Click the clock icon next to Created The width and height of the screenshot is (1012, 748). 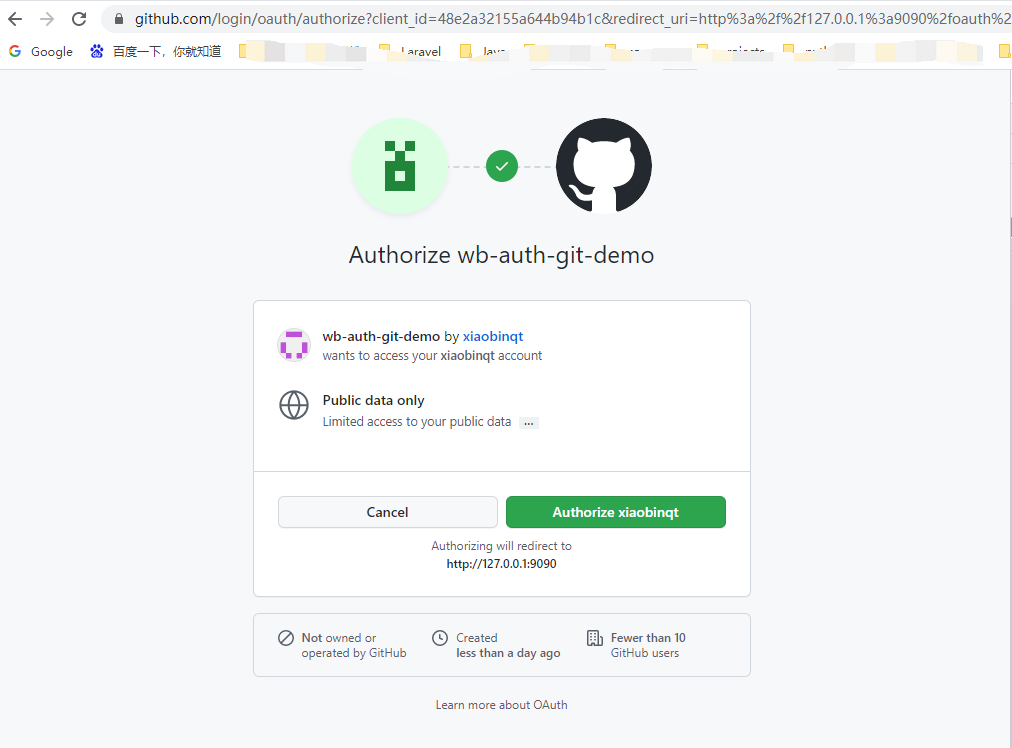[440, 638]
